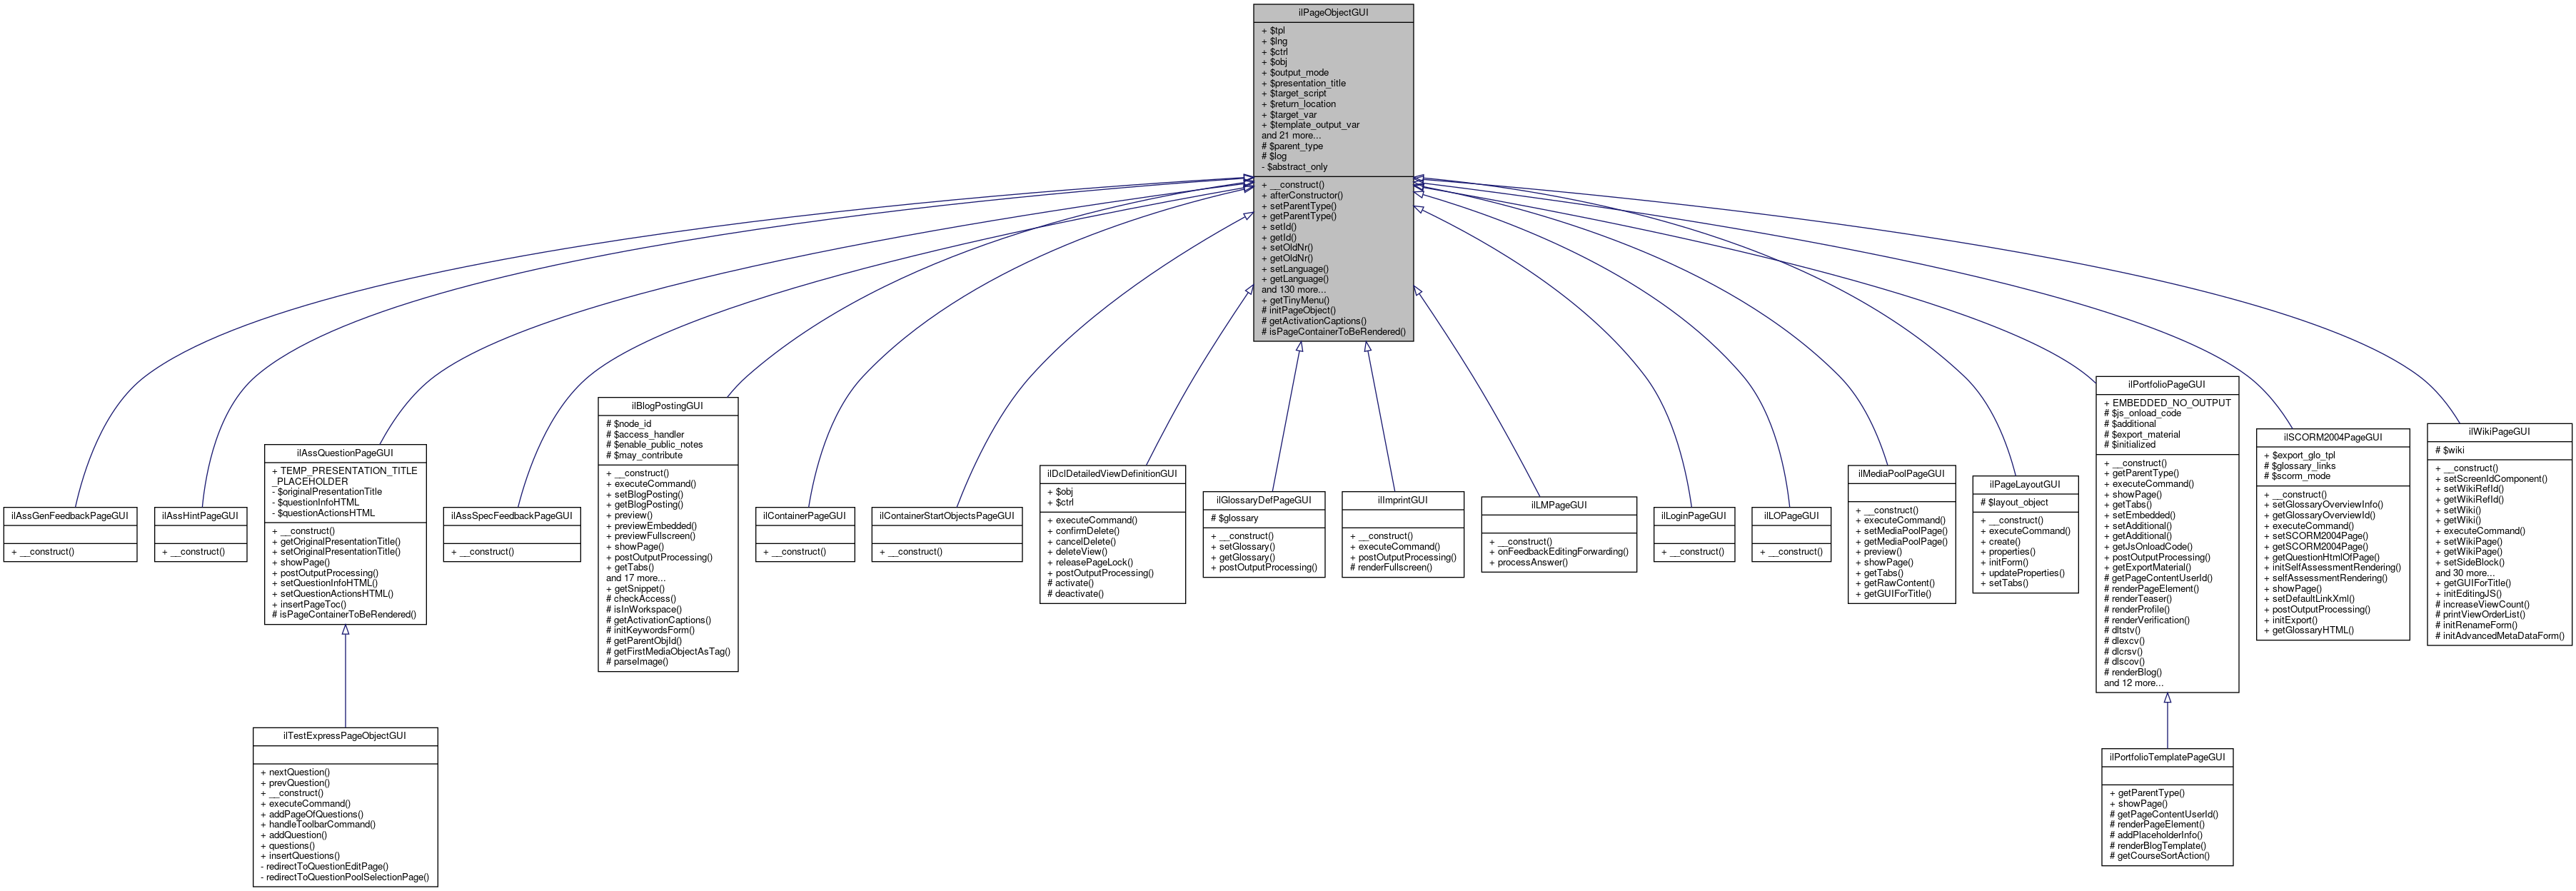Open the ilImprintGUI class node

(x=1403, y=534)
